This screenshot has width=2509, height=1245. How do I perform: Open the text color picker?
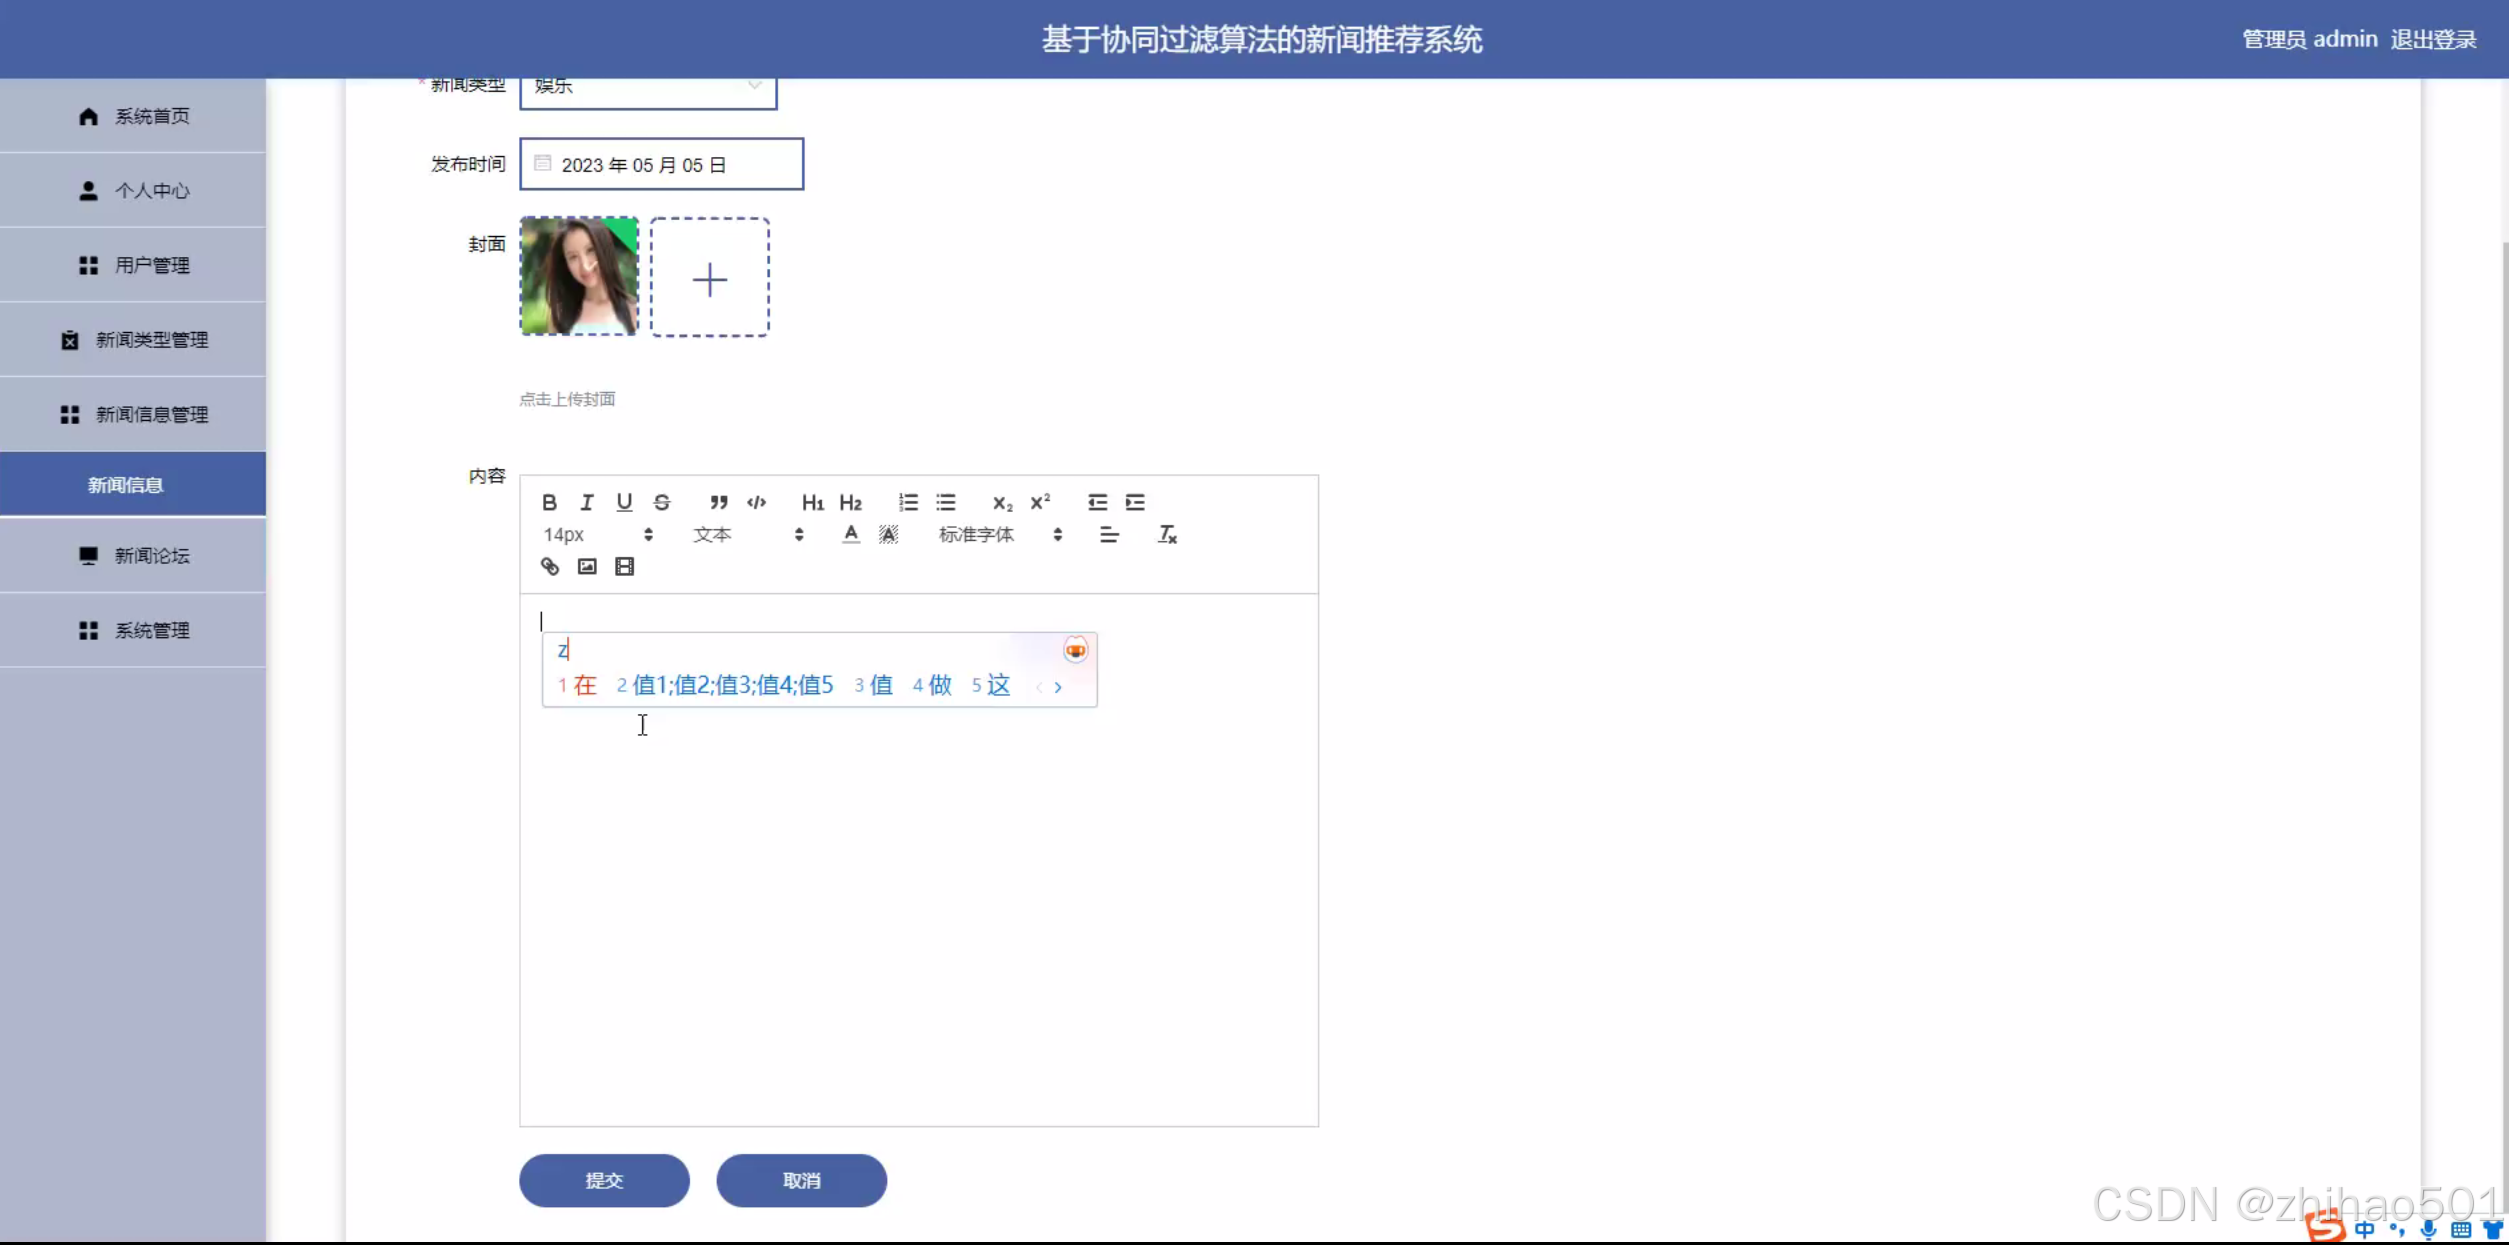click(x=851, y=535)
